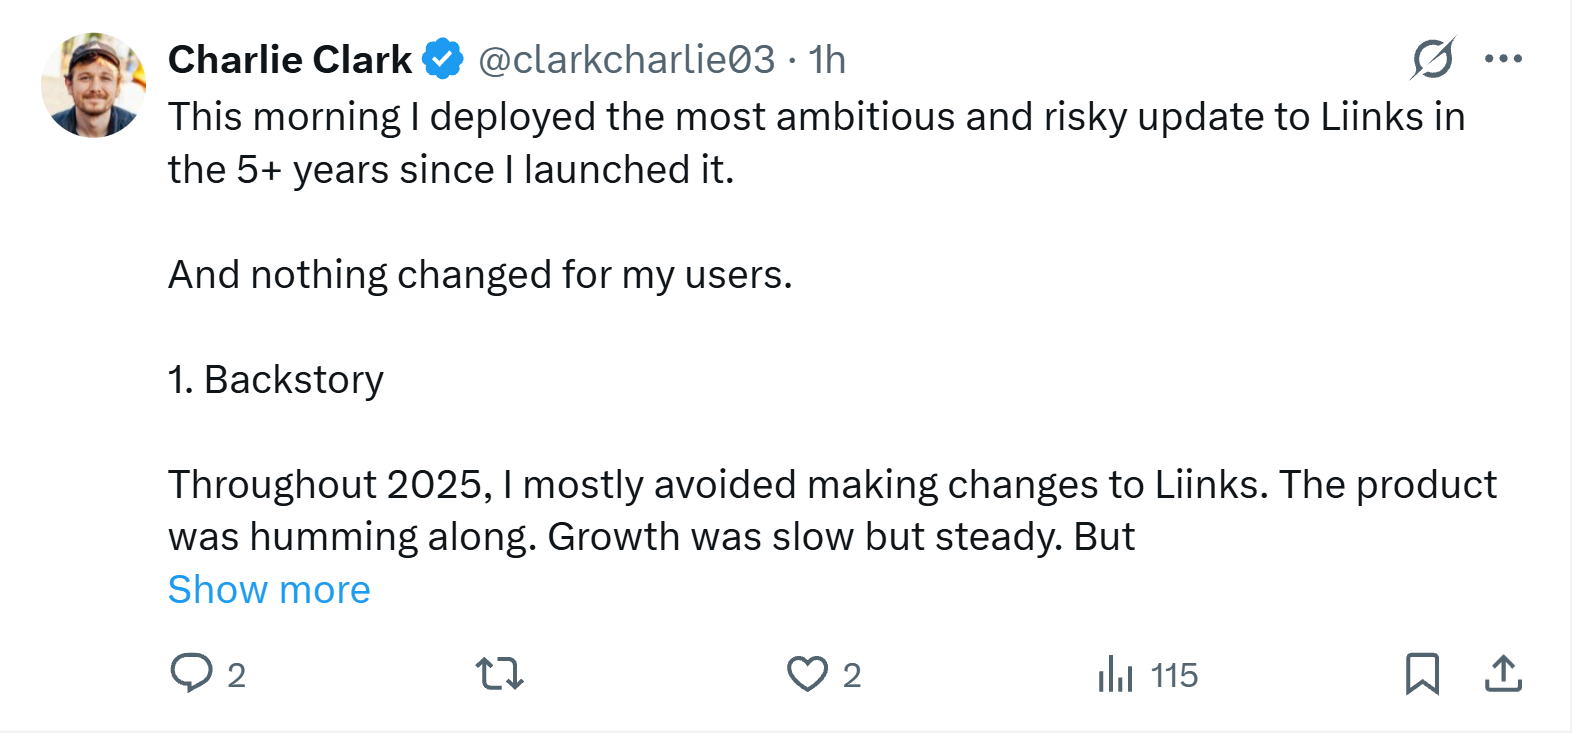Click Charlie Clark's profile picture
1573x733 pixels.
93,84
